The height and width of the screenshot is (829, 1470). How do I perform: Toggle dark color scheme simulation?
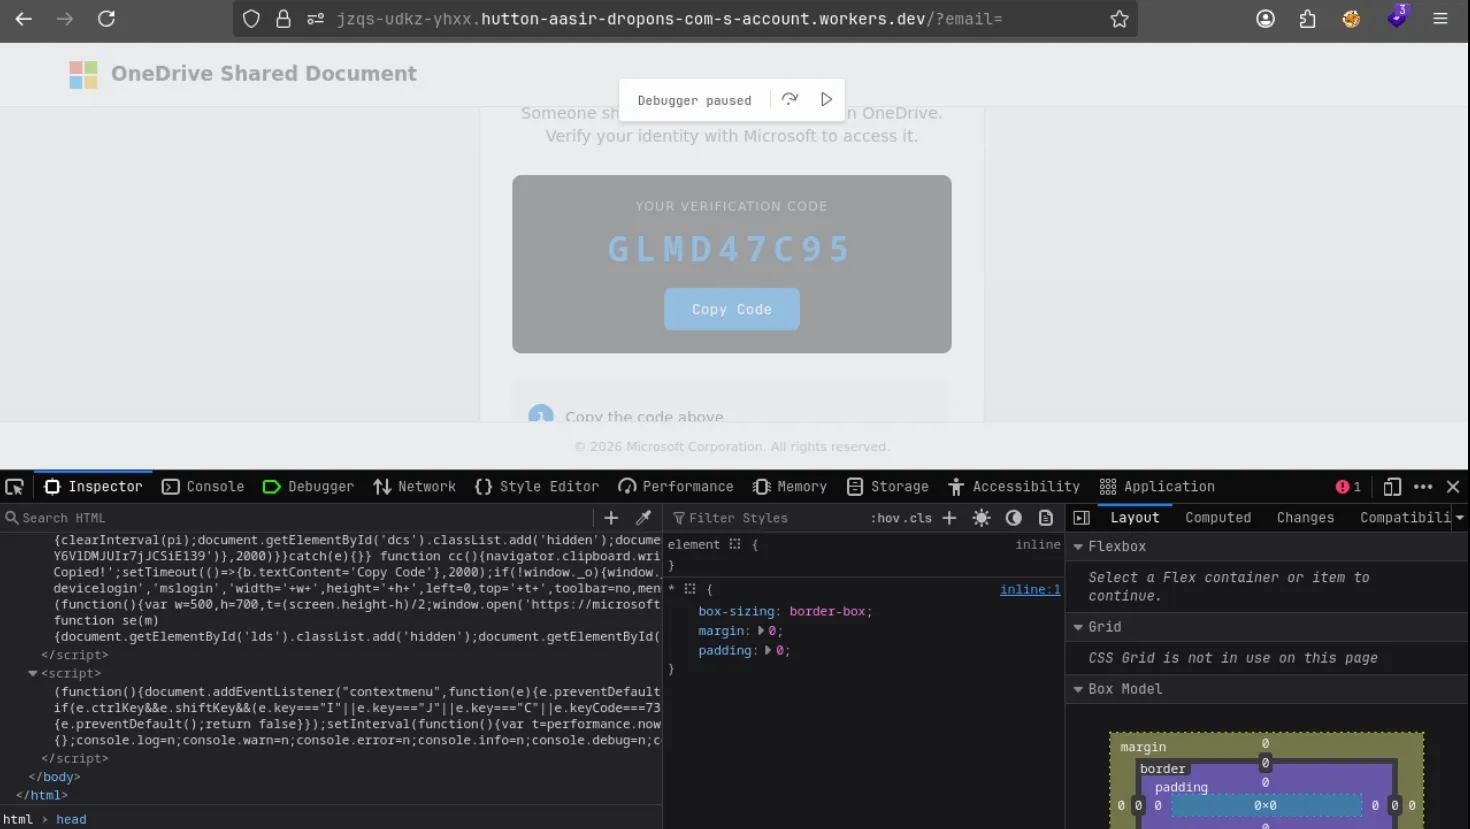[x=1013, y=517]
